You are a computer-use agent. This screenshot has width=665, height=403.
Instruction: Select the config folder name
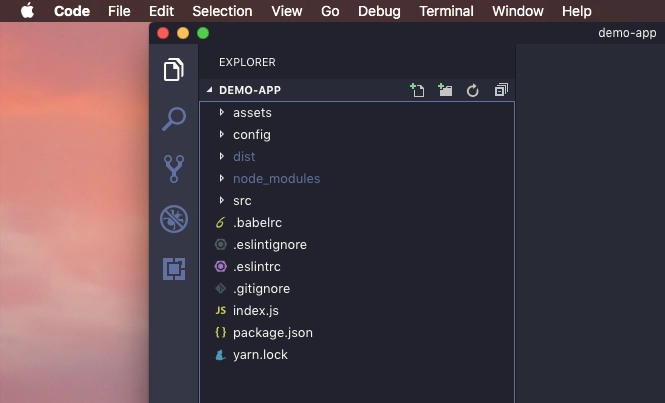coord(252,135)
